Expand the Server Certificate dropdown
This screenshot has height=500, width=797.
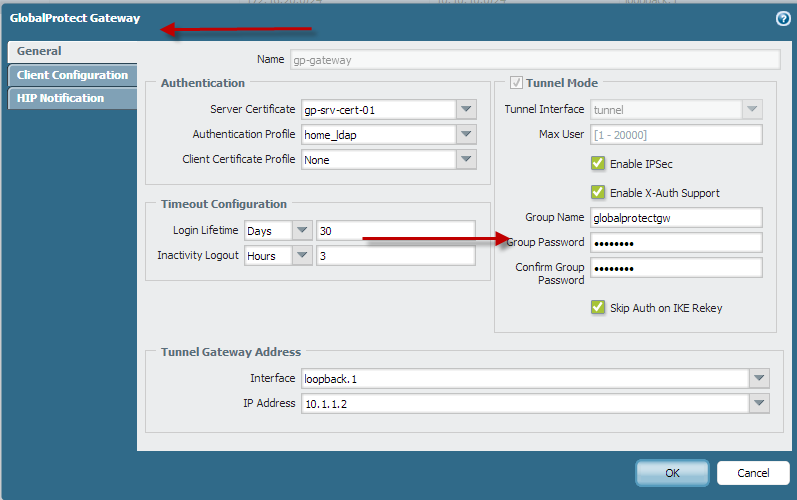point(466,109)
